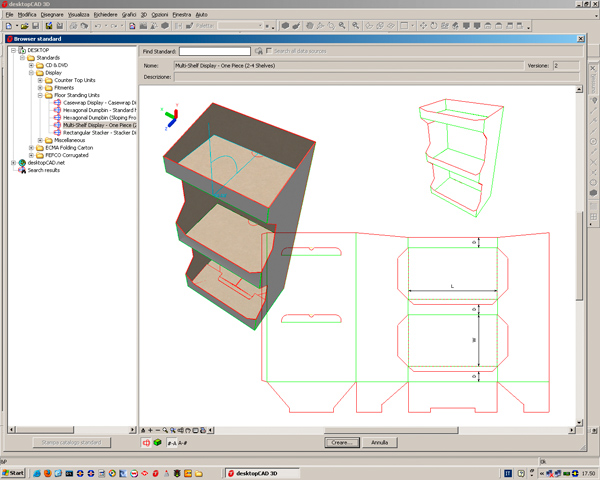600x480 pixels.
Task: Click the Undo arrow icon
Action: click(98, 26)
